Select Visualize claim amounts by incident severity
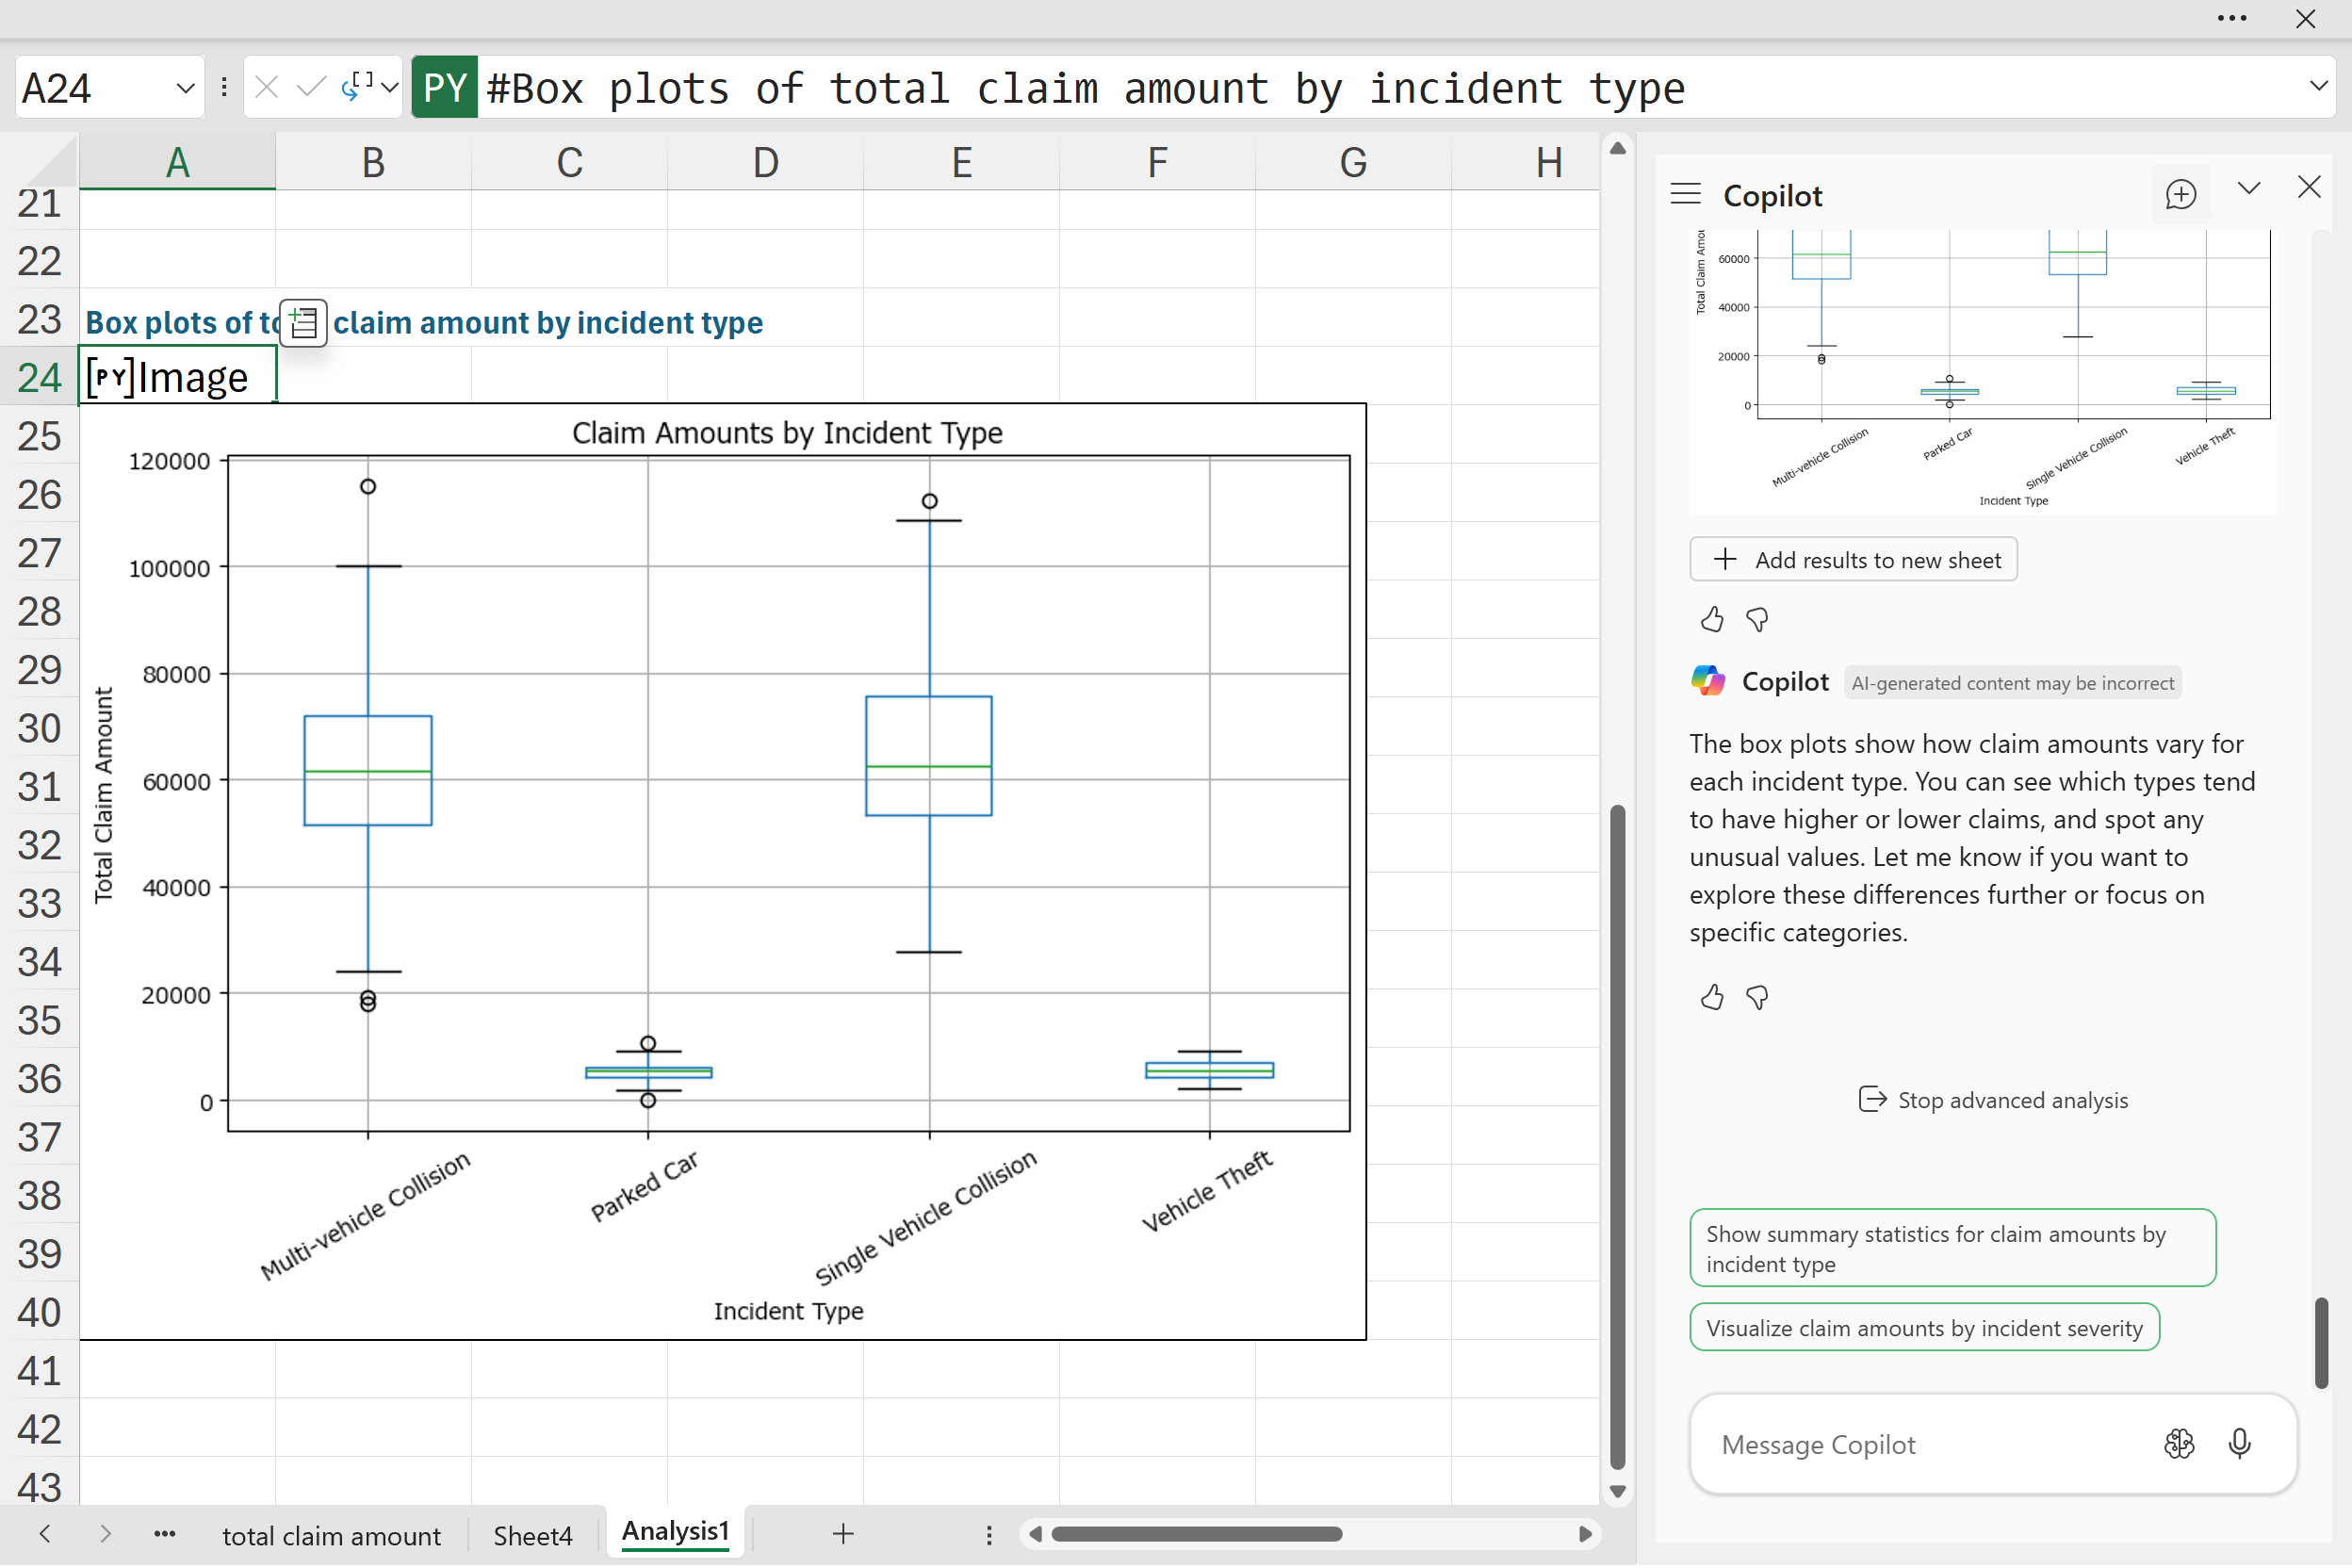The height and width of the screenshot is (1568, 2352). (1924, 1328)
